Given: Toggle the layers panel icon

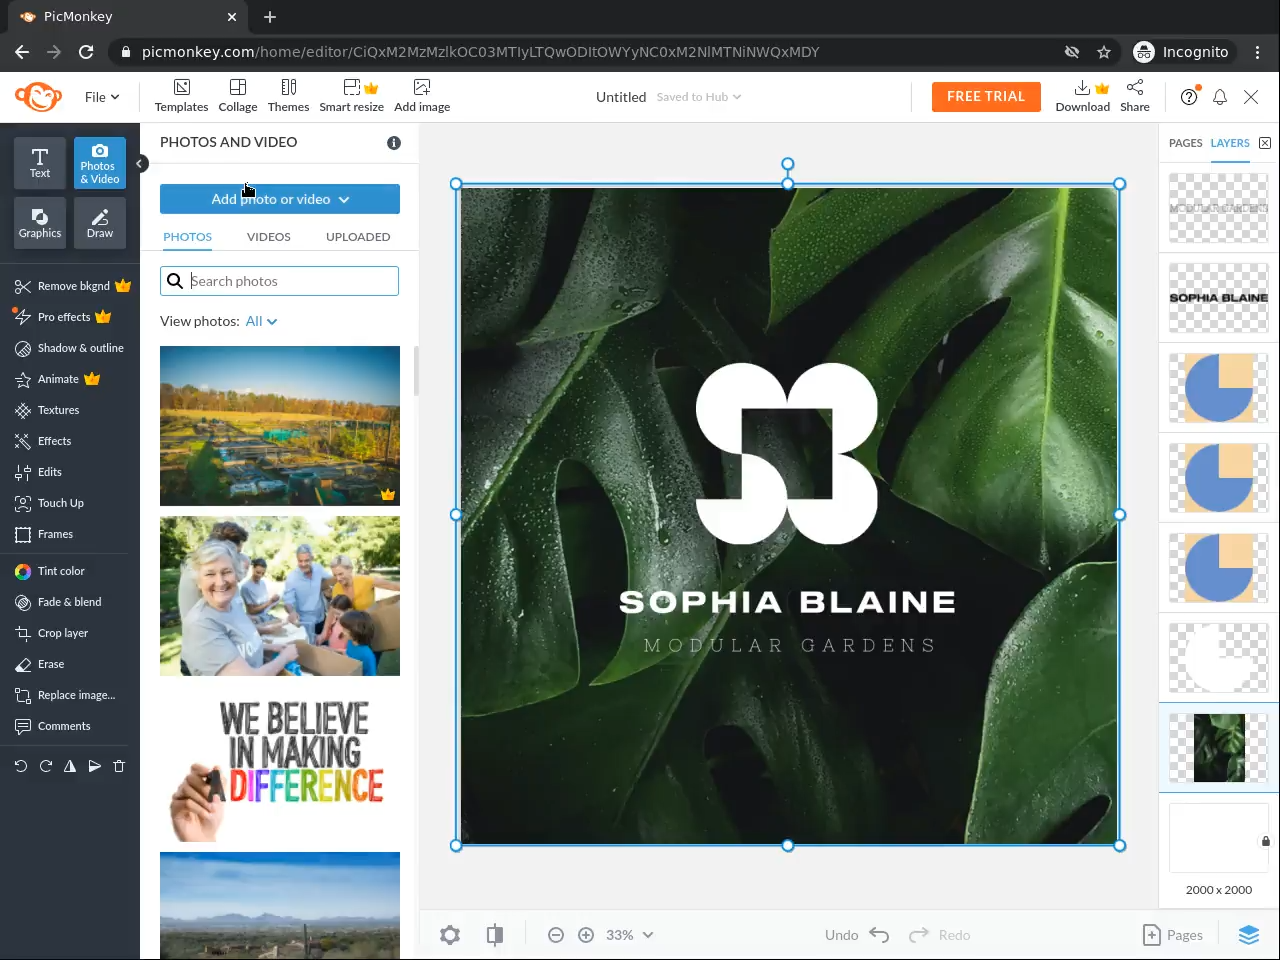Looking at the screenshot, I should click(1249, 935).
